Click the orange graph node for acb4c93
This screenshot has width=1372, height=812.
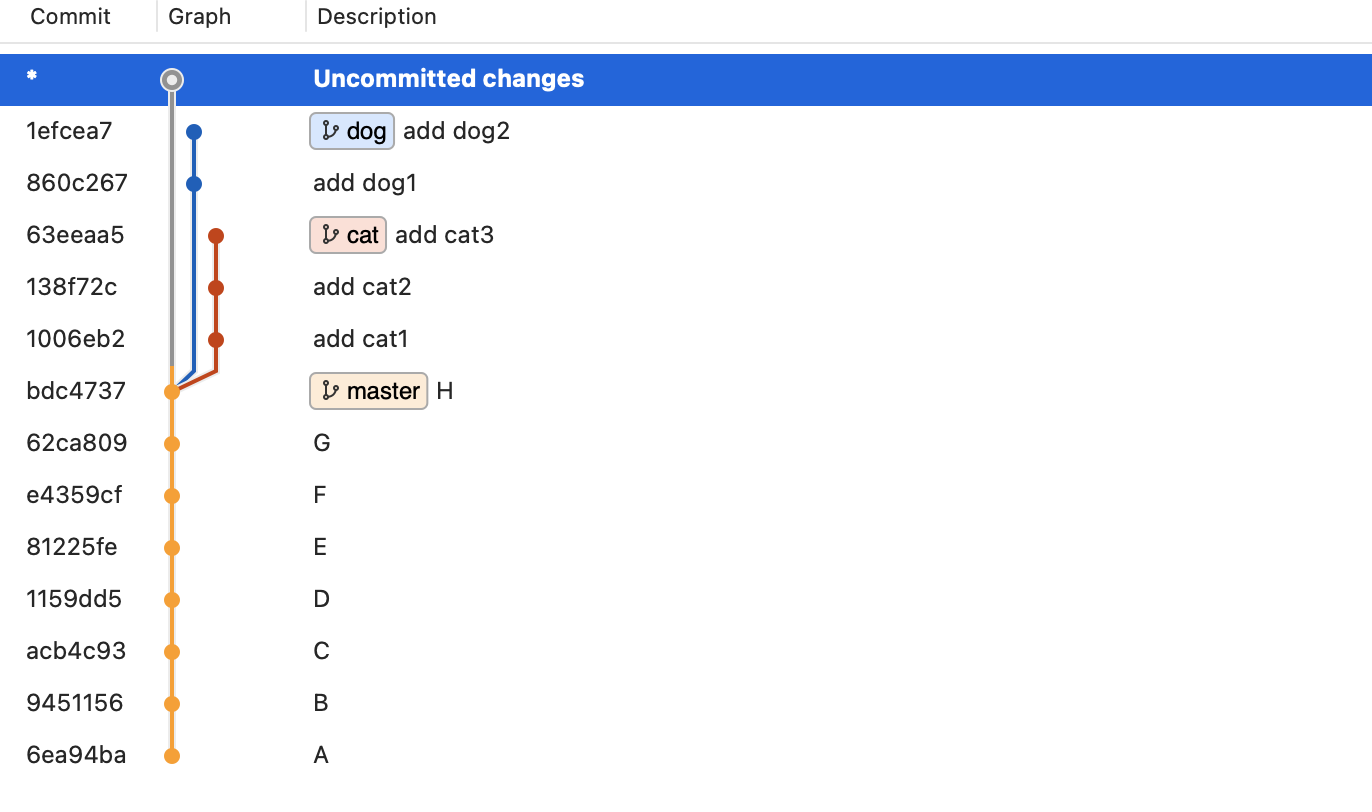coord(172,652)
